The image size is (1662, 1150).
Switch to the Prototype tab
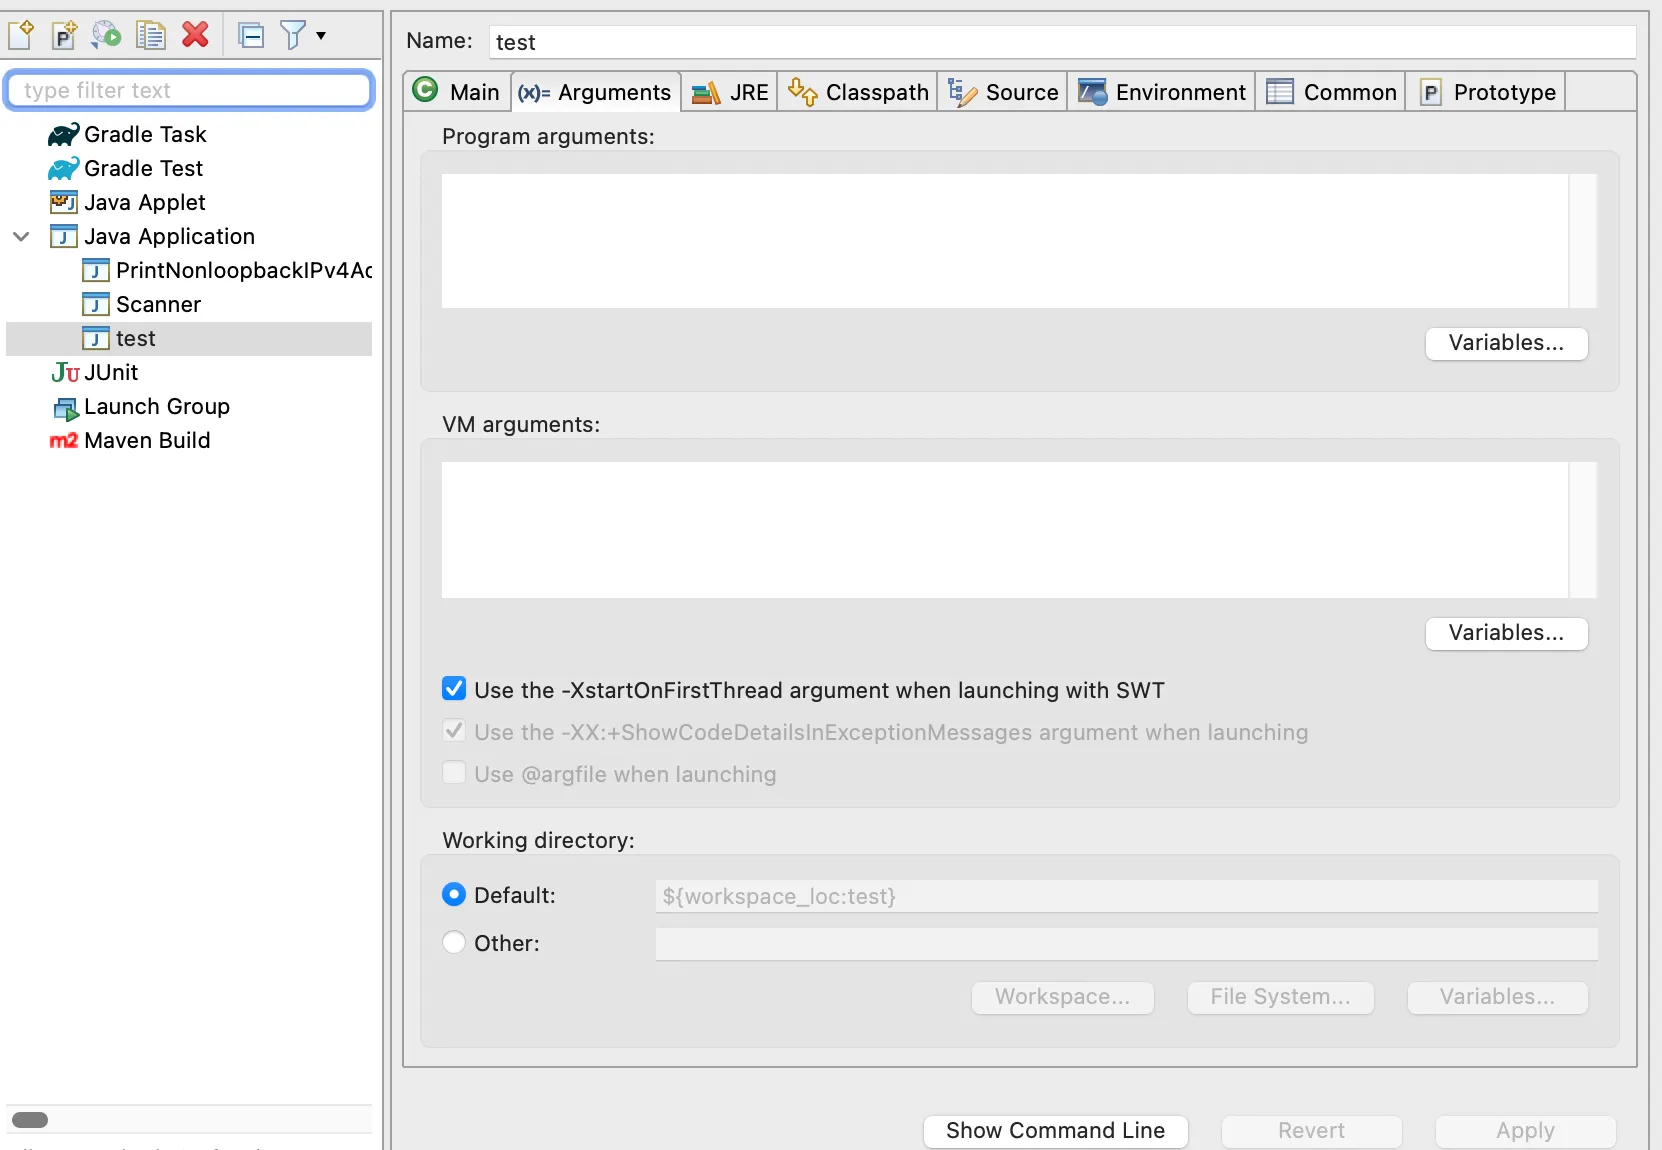[1487, 92]
